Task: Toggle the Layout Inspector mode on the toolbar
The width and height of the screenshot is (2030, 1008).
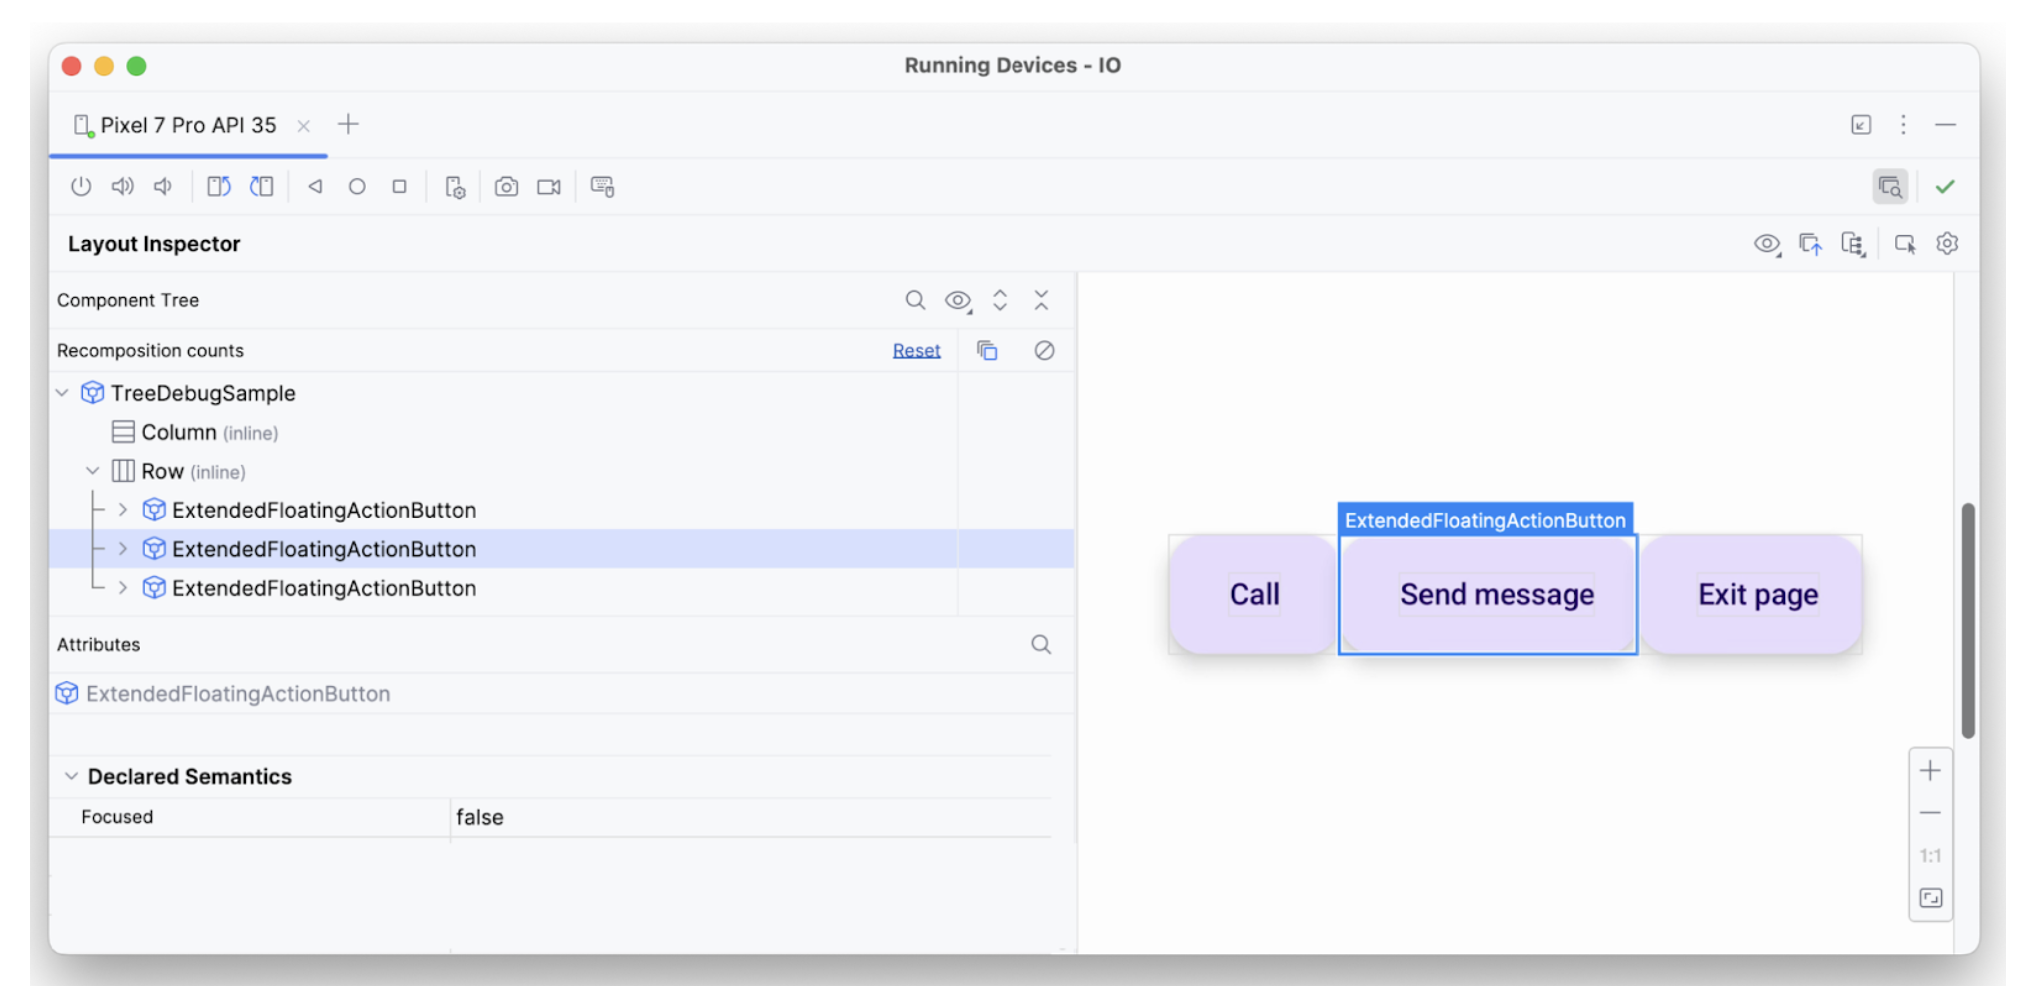Action: pyautogui.click(x=1890, y=186)
